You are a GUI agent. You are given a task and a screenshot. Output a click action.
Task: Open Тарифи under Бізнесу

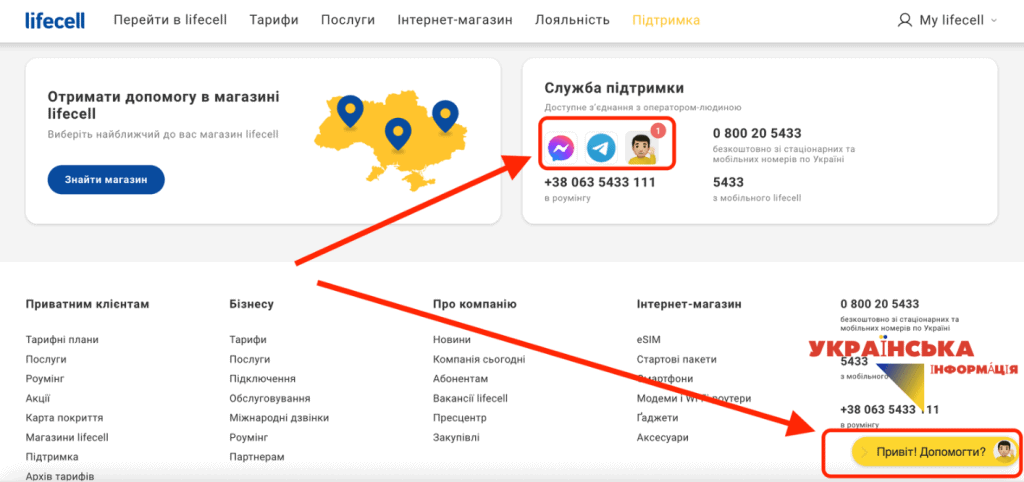point(248,340)
